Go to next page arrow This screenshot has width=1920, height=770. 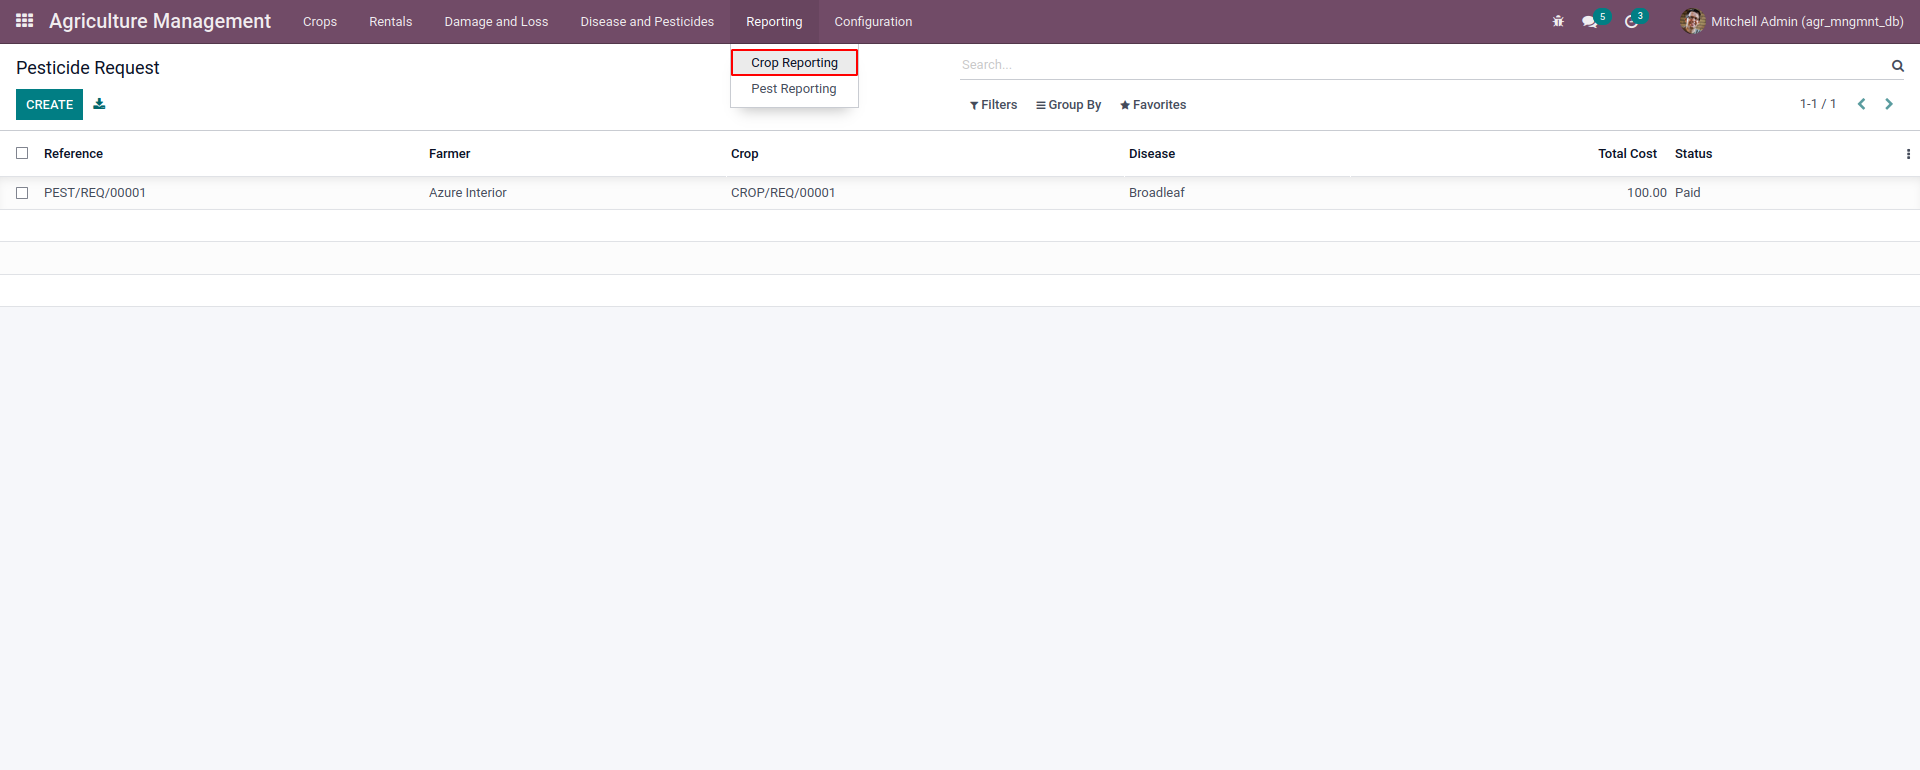point(1888,104)
